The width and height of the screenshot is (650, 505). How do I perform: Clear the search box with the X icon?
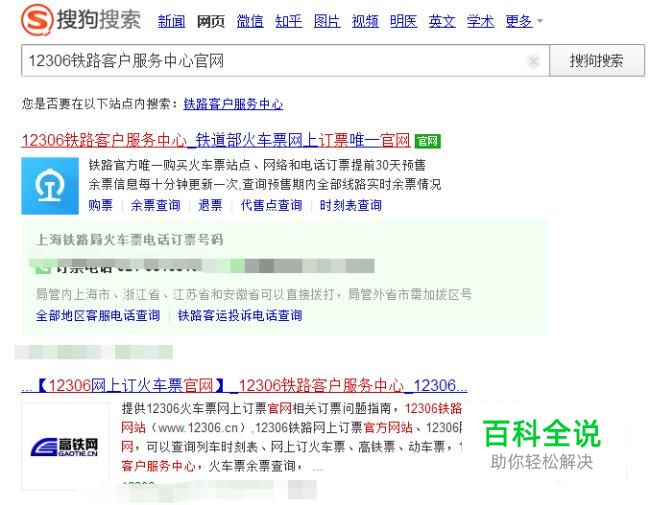click(x=534, y=61)
